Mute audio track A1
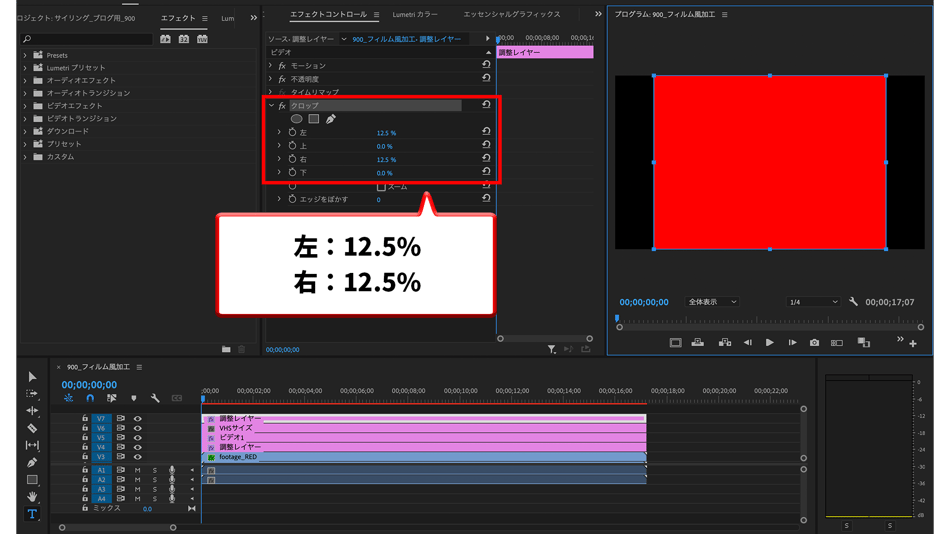Image resolution: width=950 pixels, height=534 pixels. [138, 470]
